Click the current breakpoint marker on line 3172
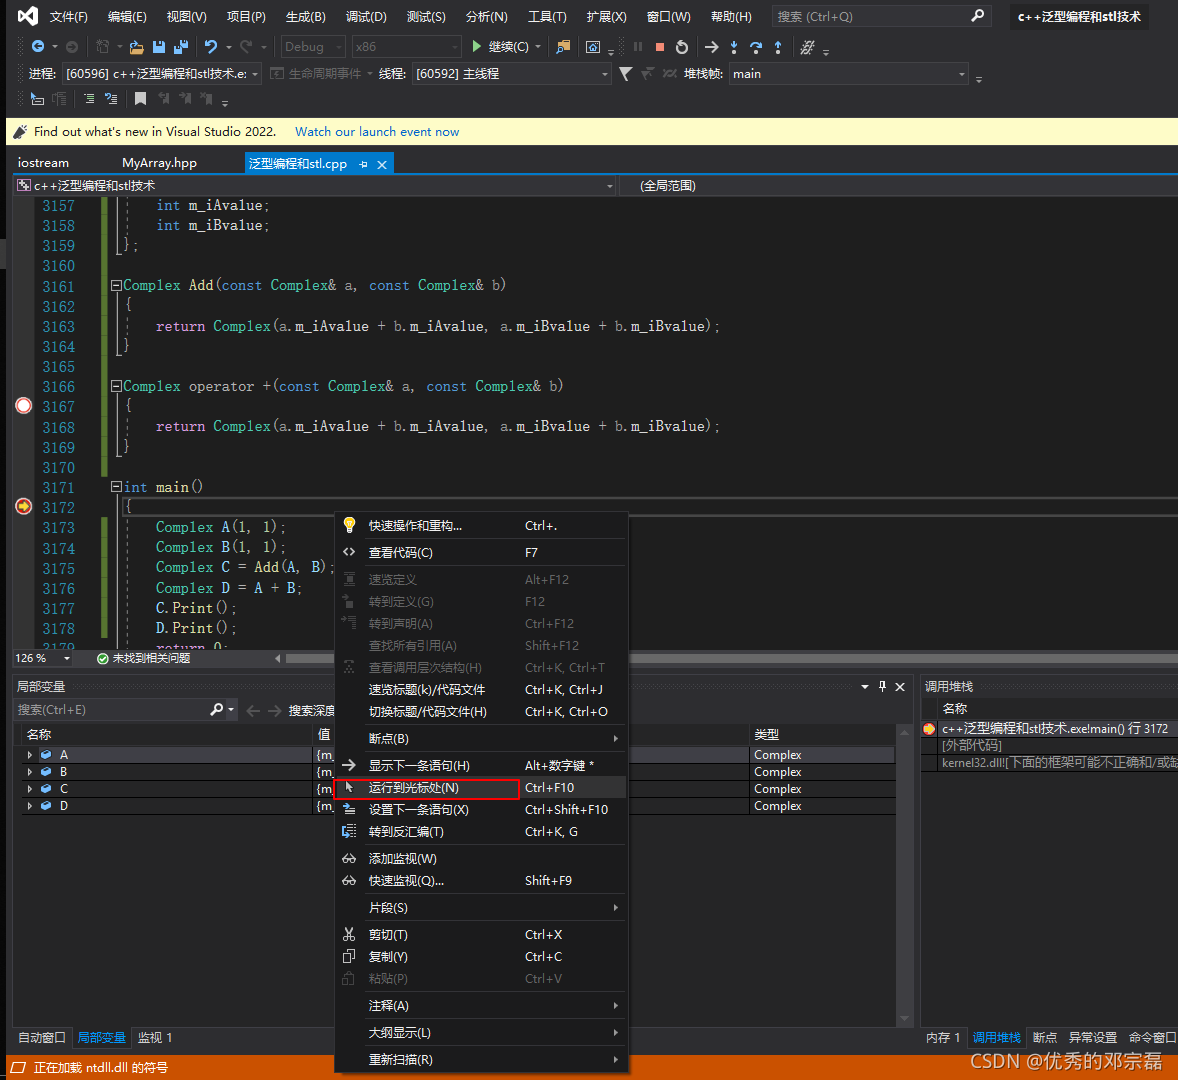The height and width of the screenshot is (1080, 1178). pyautogui.click(x=24, y=506)
